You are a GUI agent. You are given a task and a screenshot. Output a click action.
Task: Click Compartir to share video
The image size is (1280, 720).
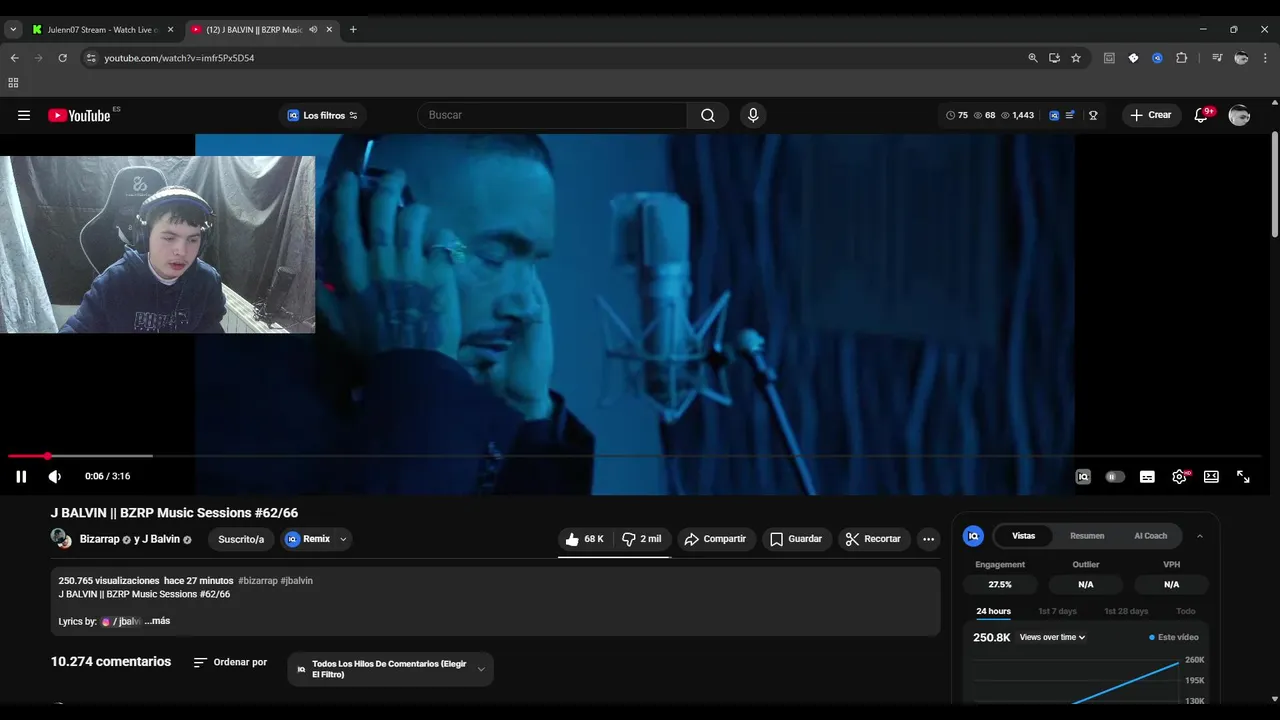coord(716,539)
